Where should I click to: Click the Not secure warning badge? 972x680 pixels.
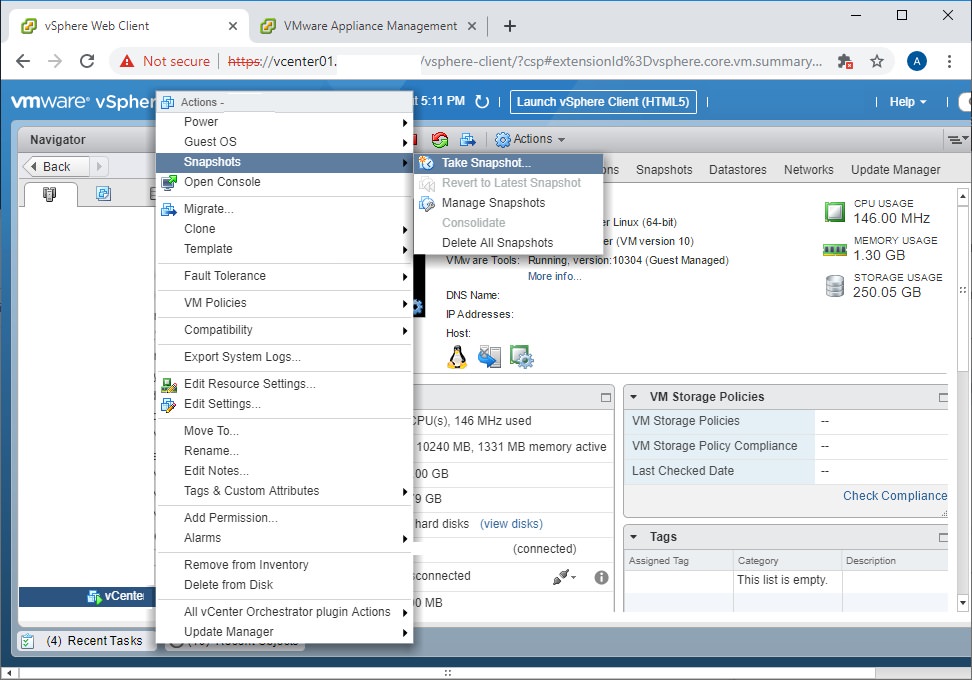pyautogui.click(x=165, y=61)
